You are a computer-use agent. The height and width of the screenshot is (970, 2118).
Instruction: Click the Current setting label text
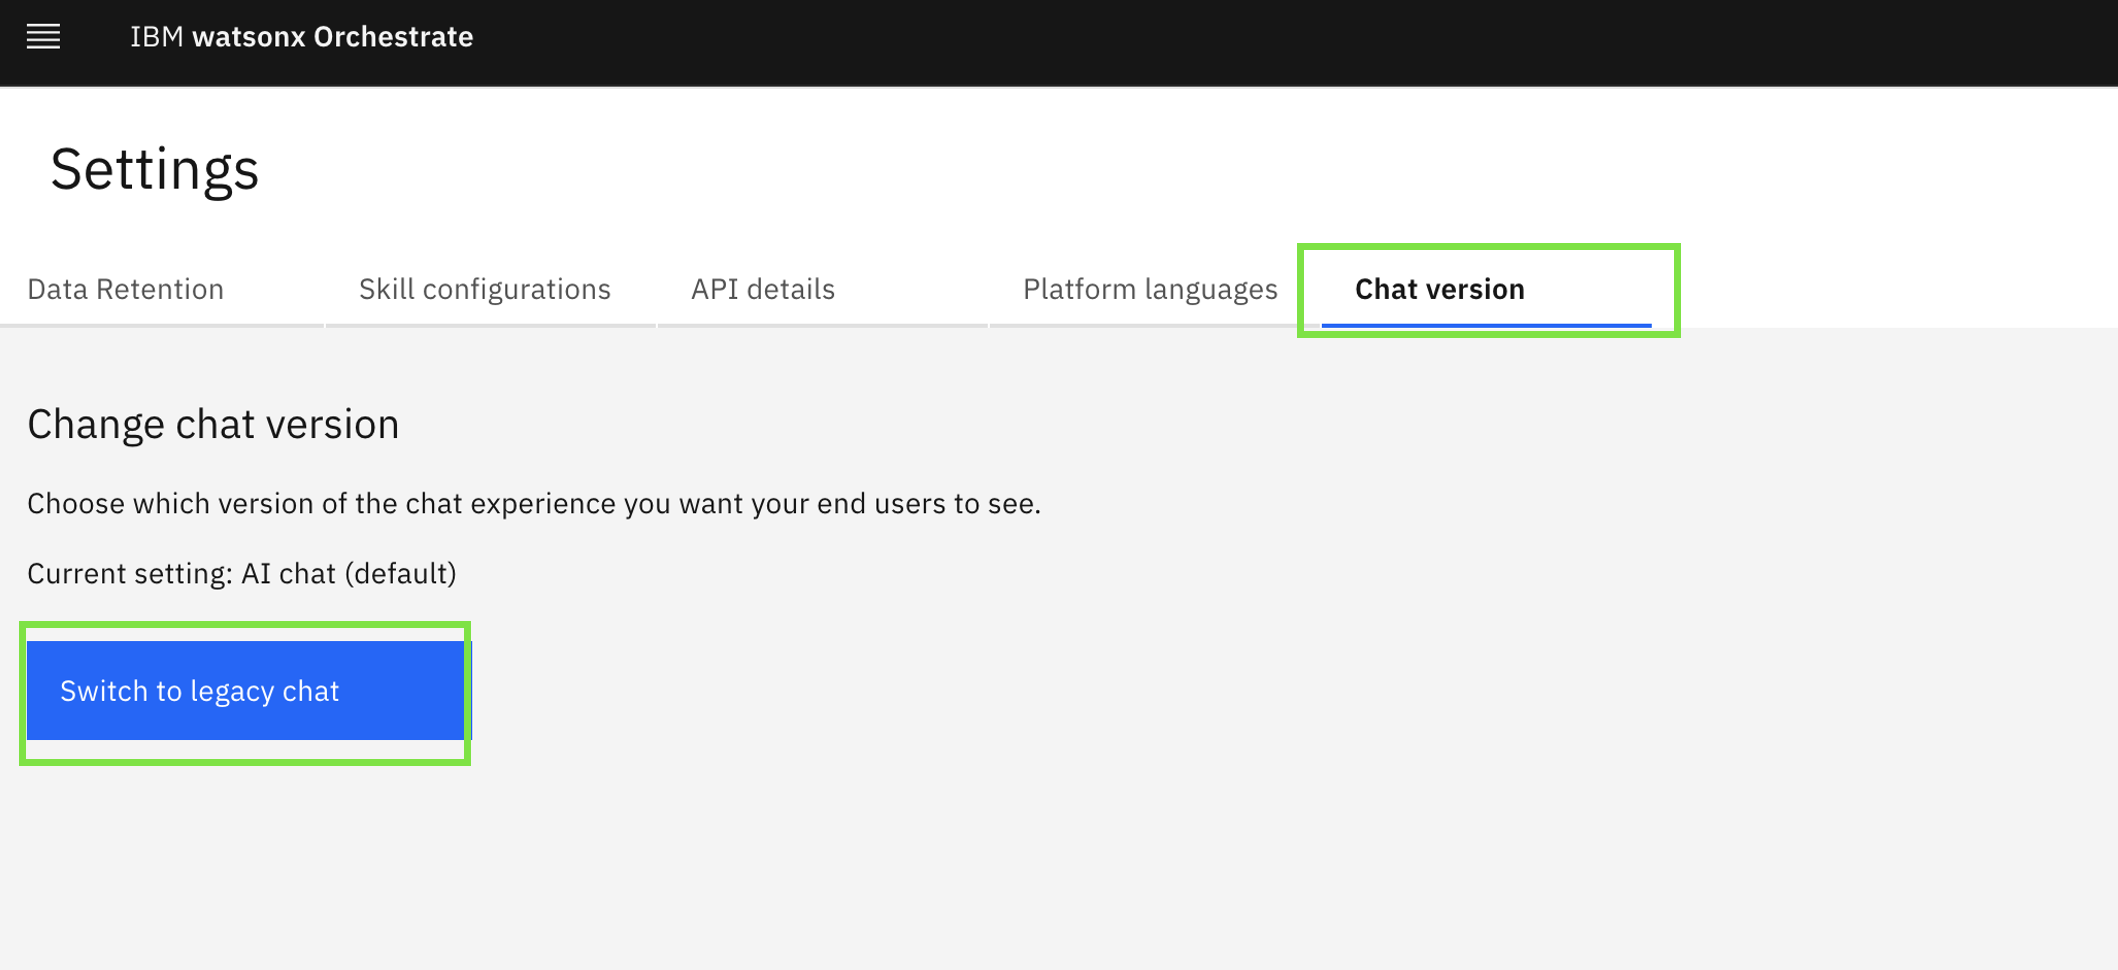(130, 573)
